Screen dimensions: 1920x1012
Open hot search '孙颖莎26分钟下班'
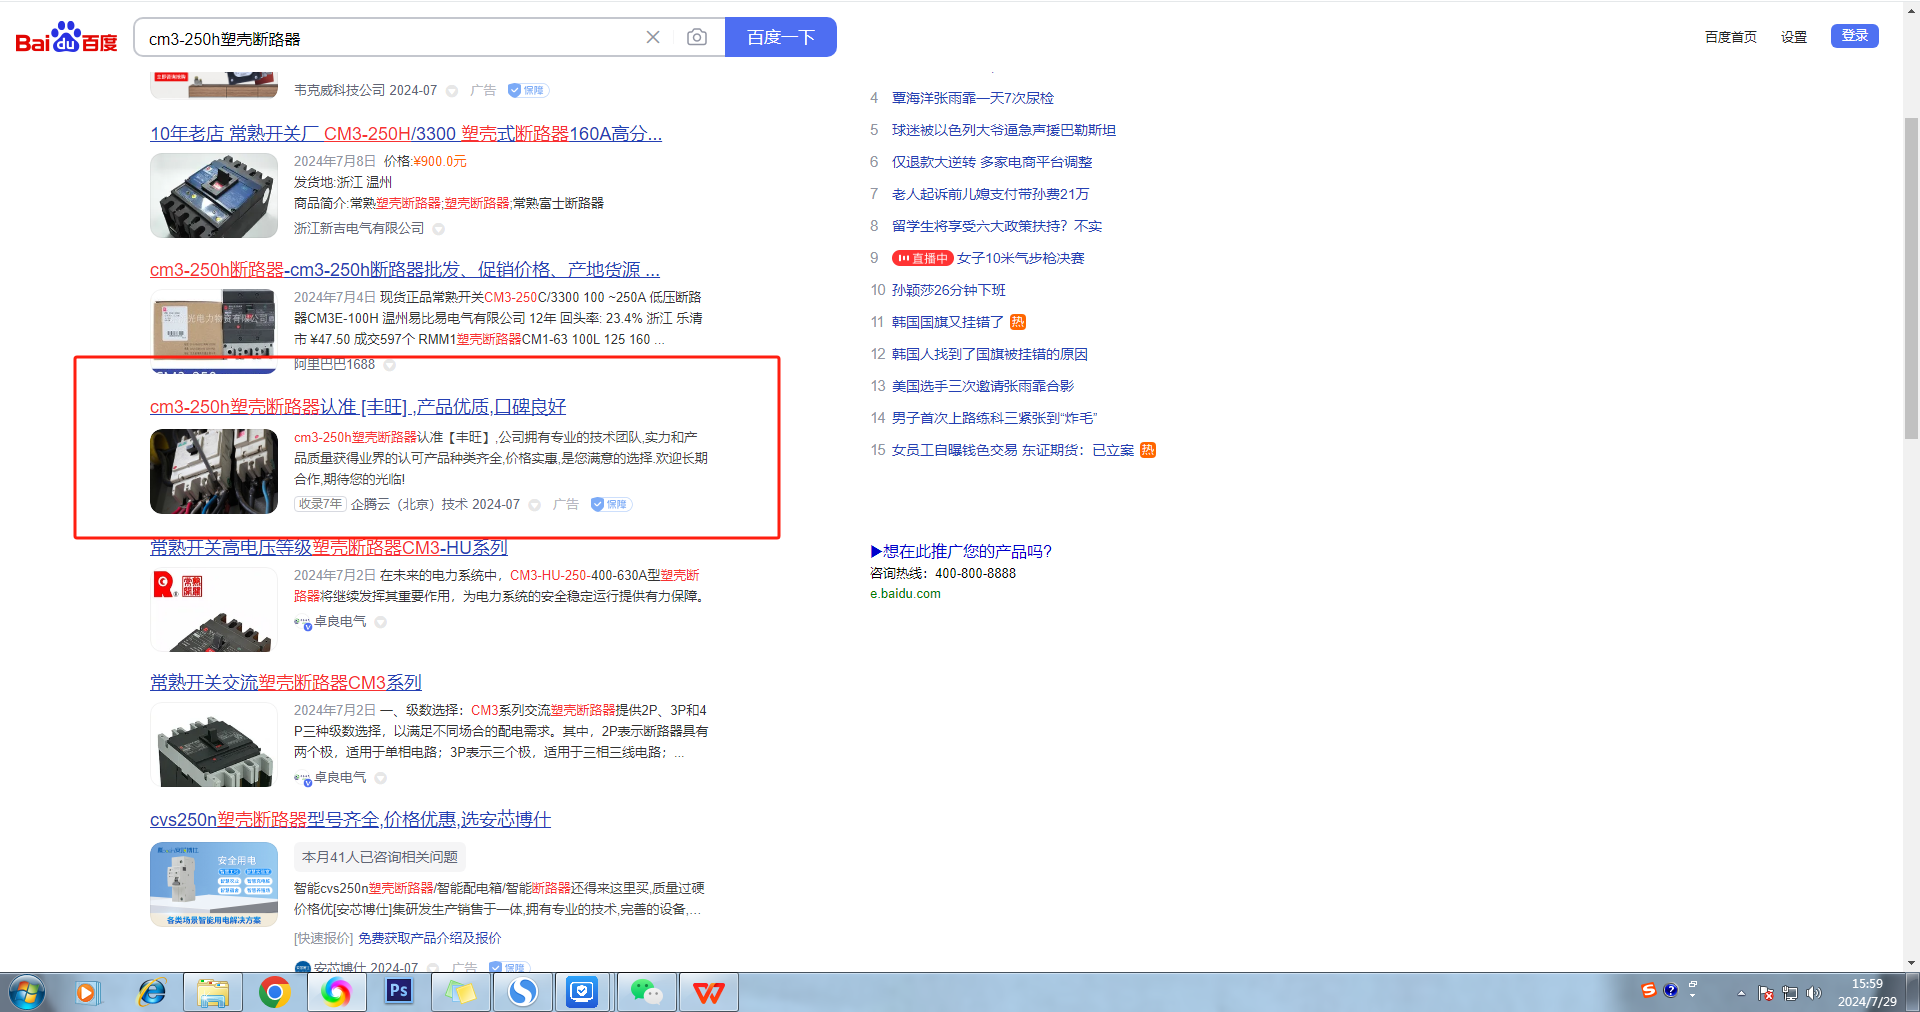[x=949, y=290]
